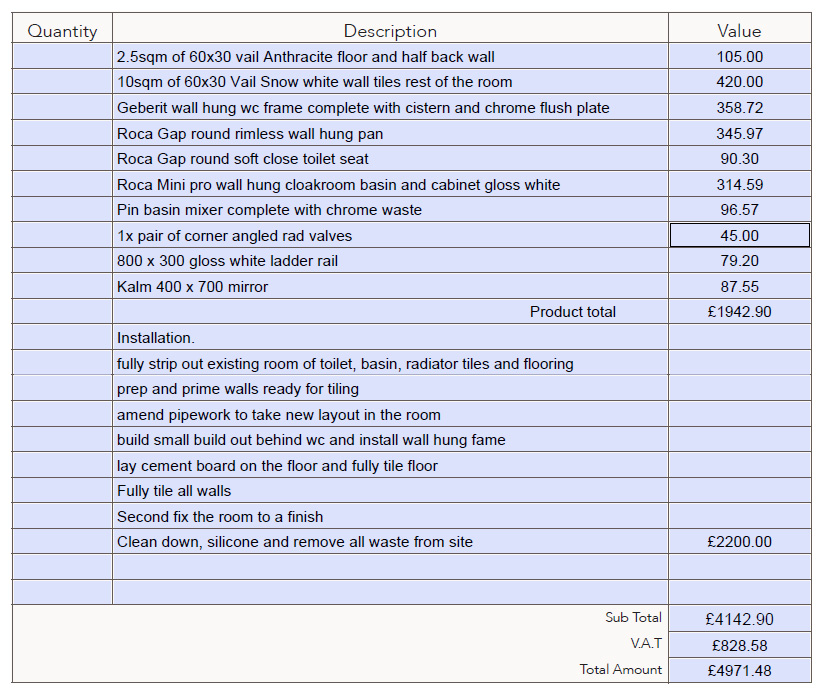
Task: Select the highlighted 45.00 value cell
Action: click(x=739, y=235)
